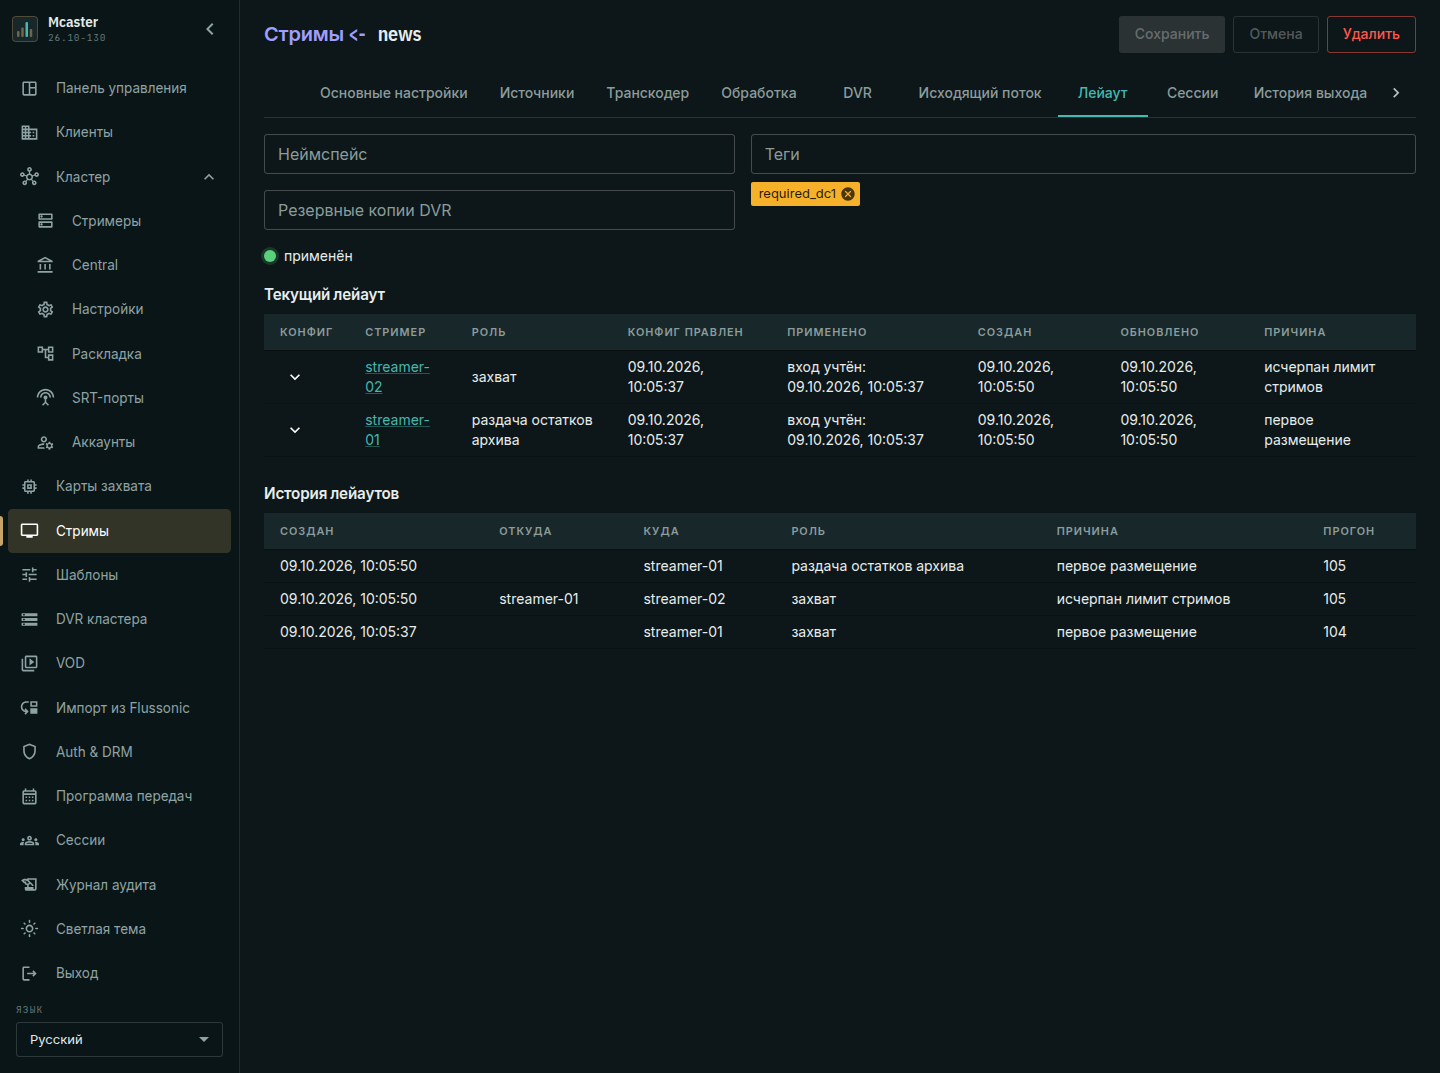Select the Сессии tab
Screen dimensions: 1440x1073
pos(1192,93)
